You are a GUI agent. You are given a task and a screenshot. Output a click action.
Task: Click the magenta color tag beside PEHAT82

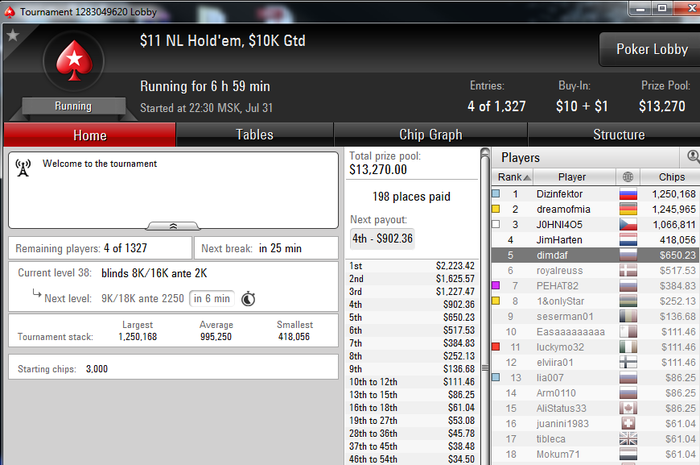pos(496,285)
